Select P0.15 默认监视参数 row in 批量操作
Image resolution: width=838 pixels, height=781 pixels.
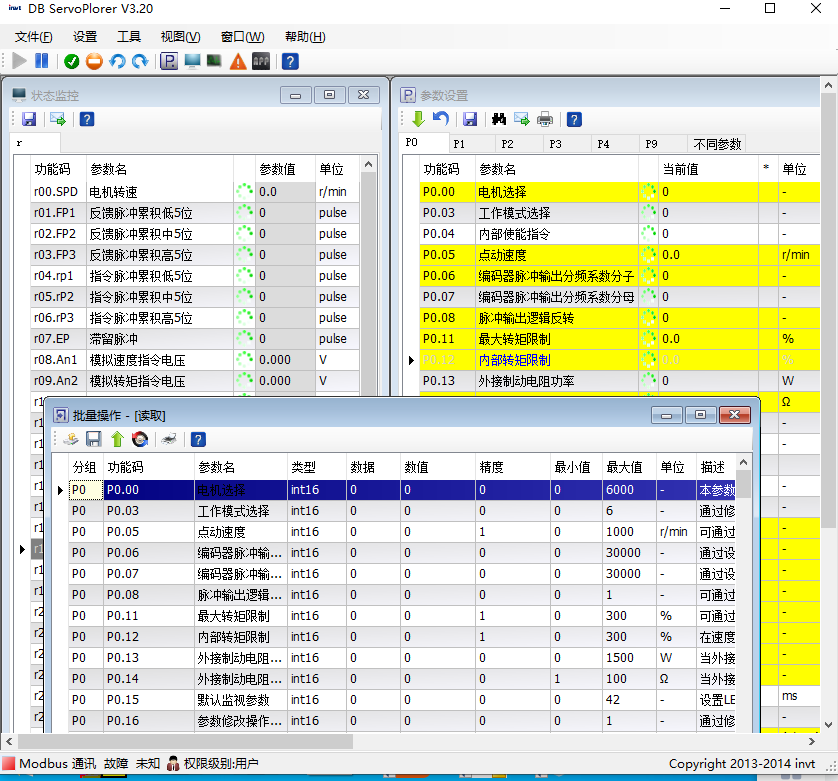[x=402, y=700]
